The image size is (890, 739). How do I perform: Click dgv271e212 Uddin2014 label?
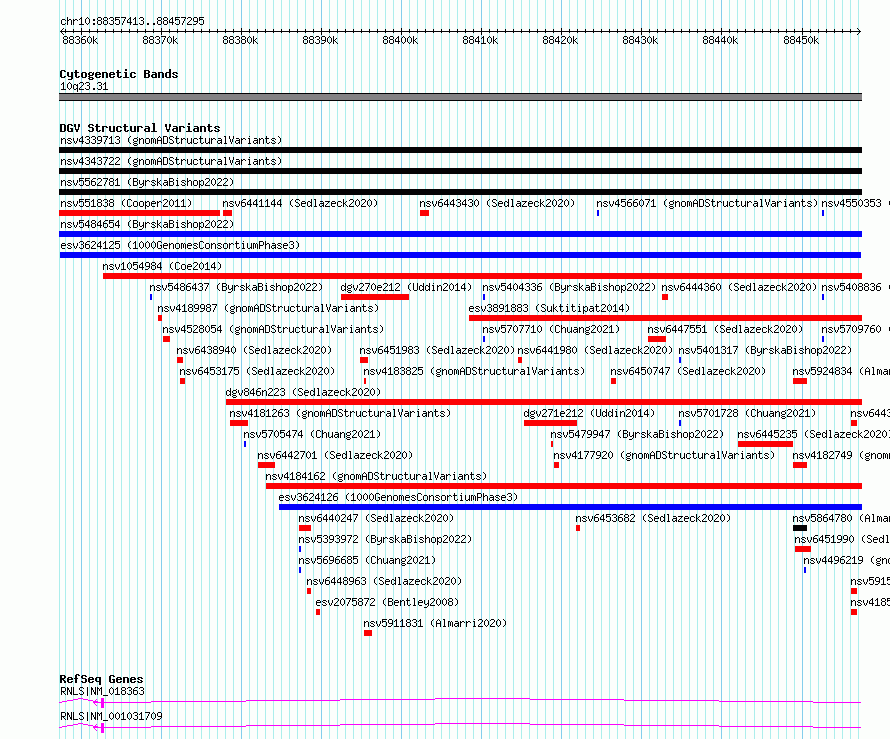click(x=589, y=413)
